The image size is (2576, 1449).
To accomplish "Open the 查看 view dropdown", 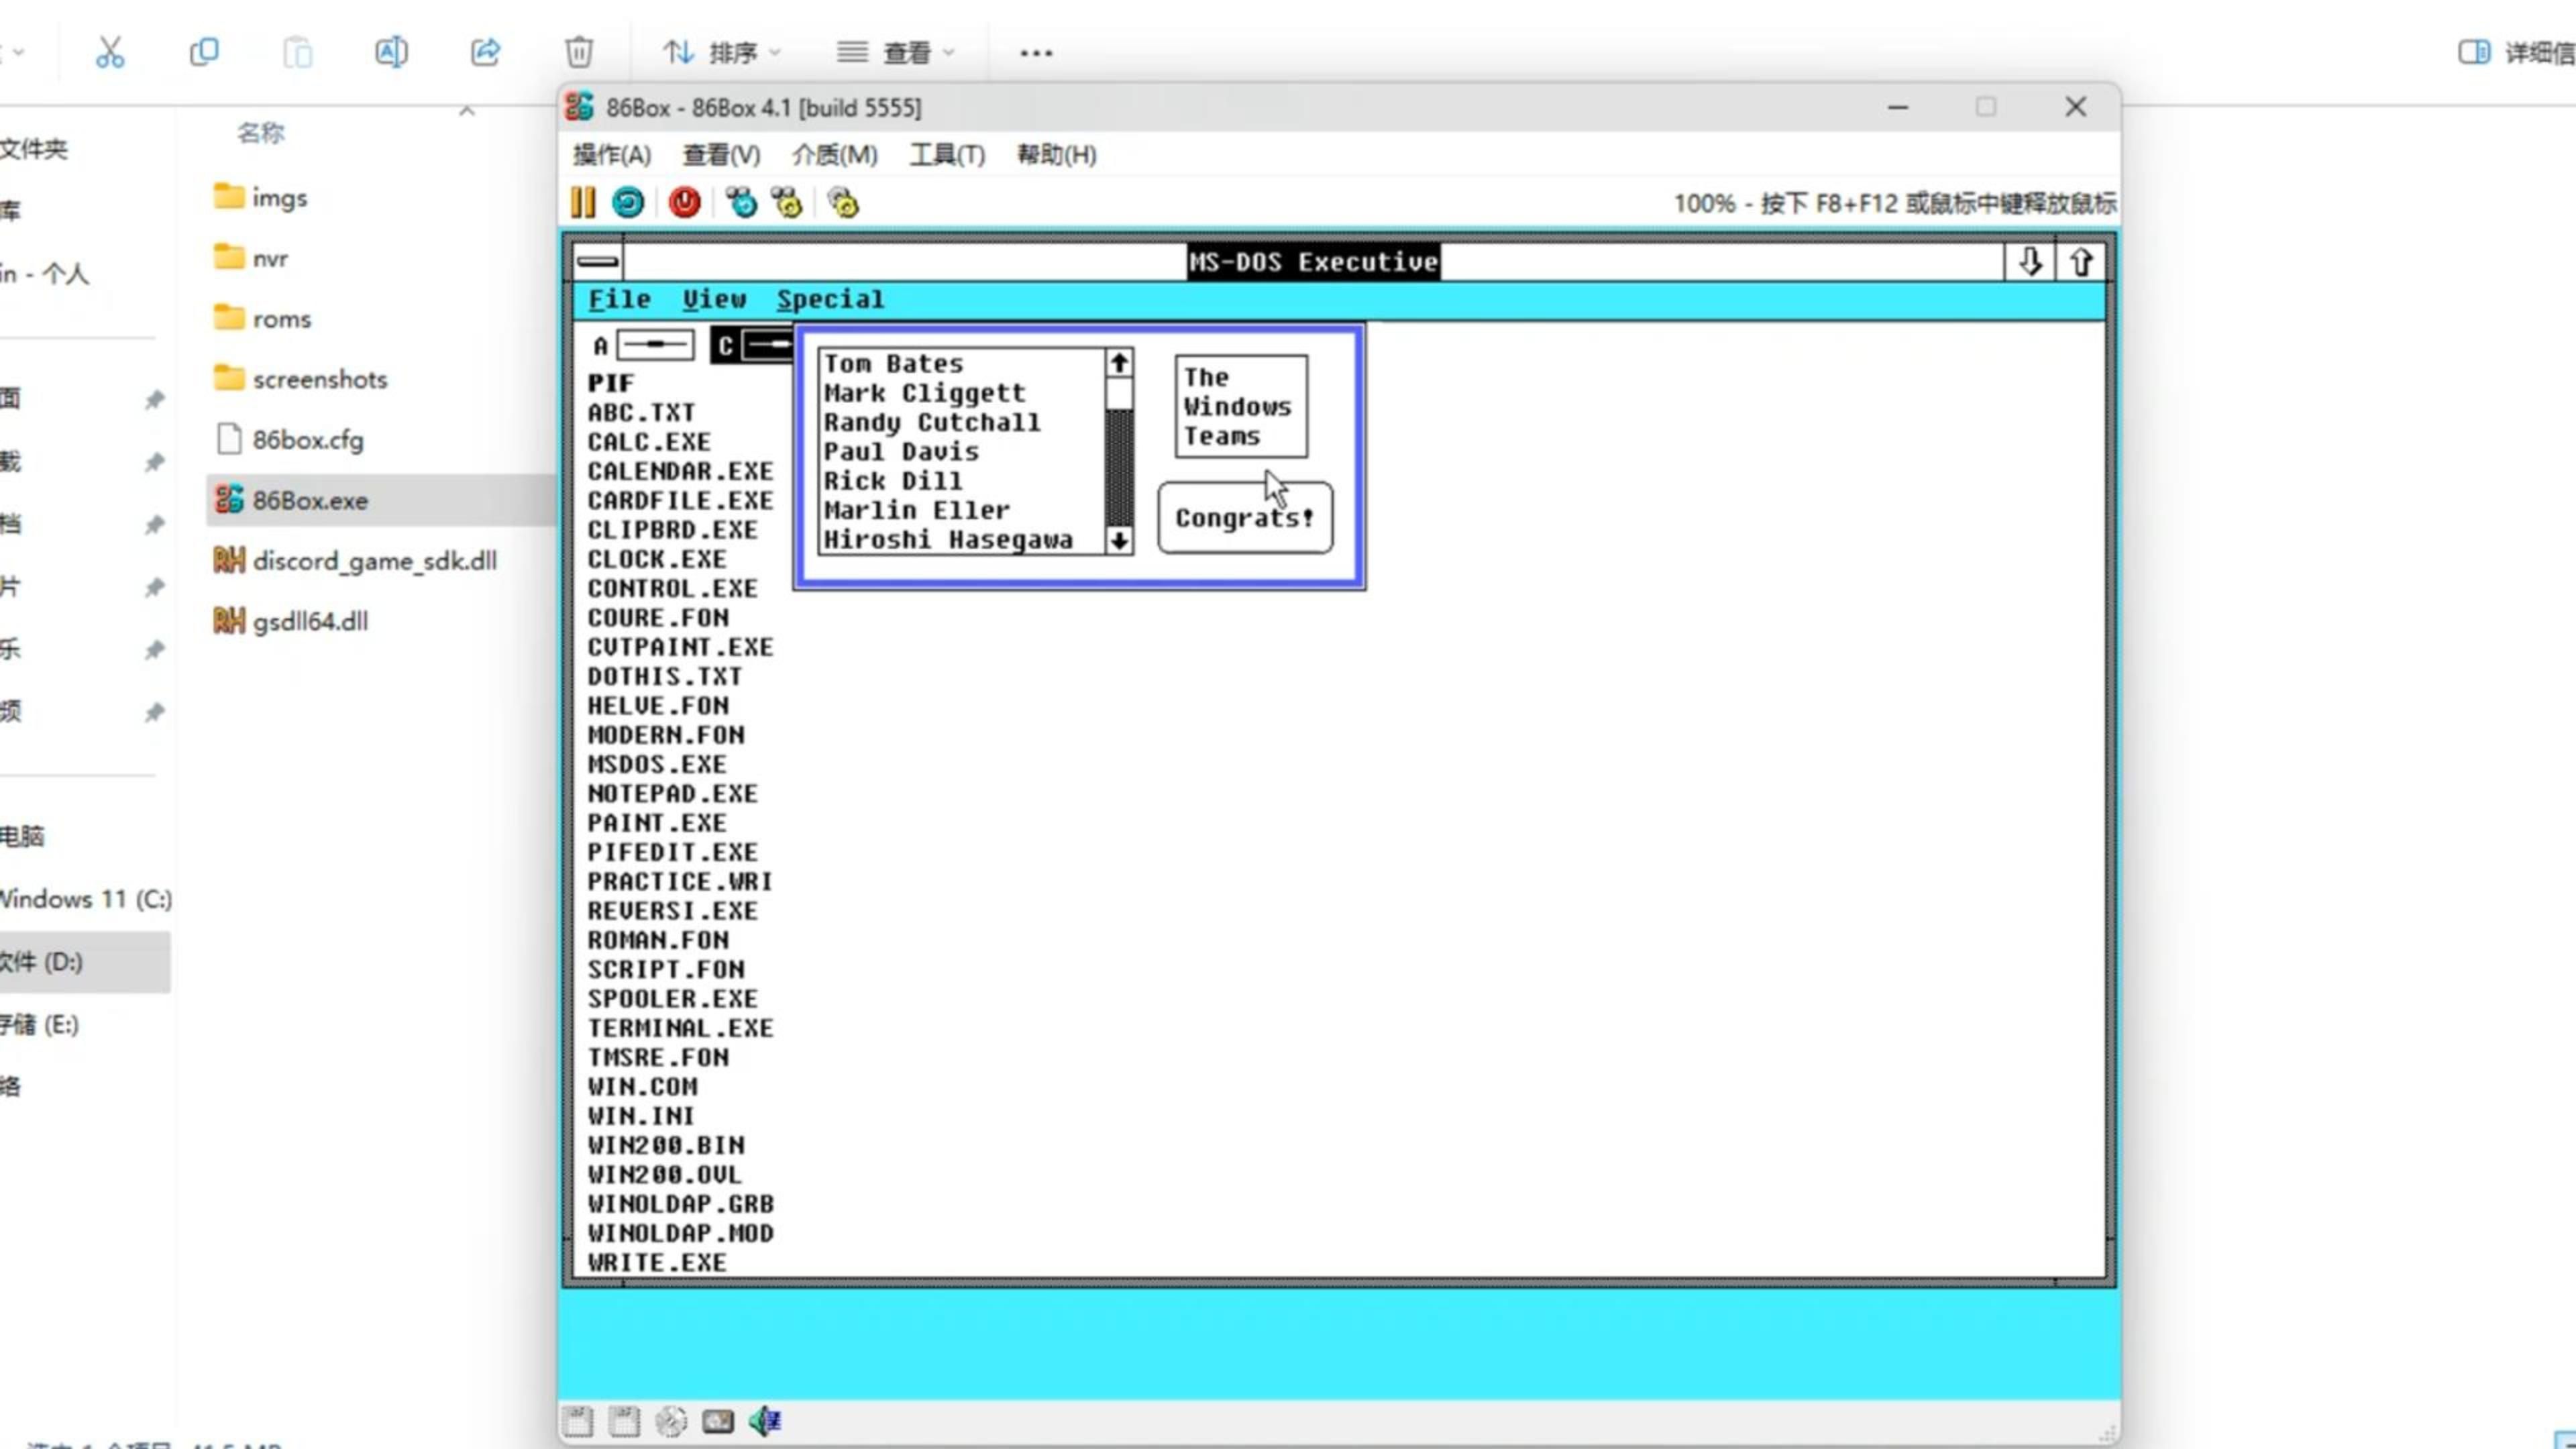I will tap(897, 52).
